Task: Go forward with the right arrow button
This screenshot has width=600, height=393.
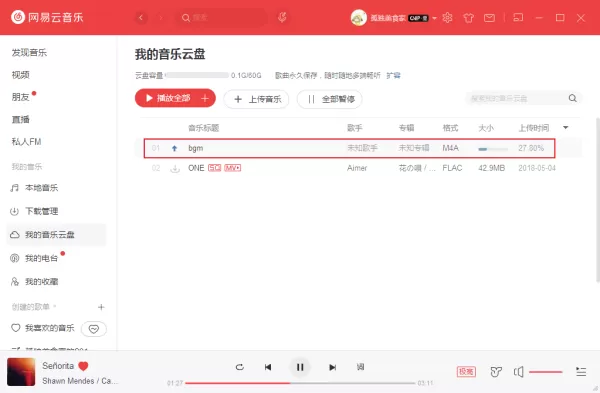Action: point(161,18)
